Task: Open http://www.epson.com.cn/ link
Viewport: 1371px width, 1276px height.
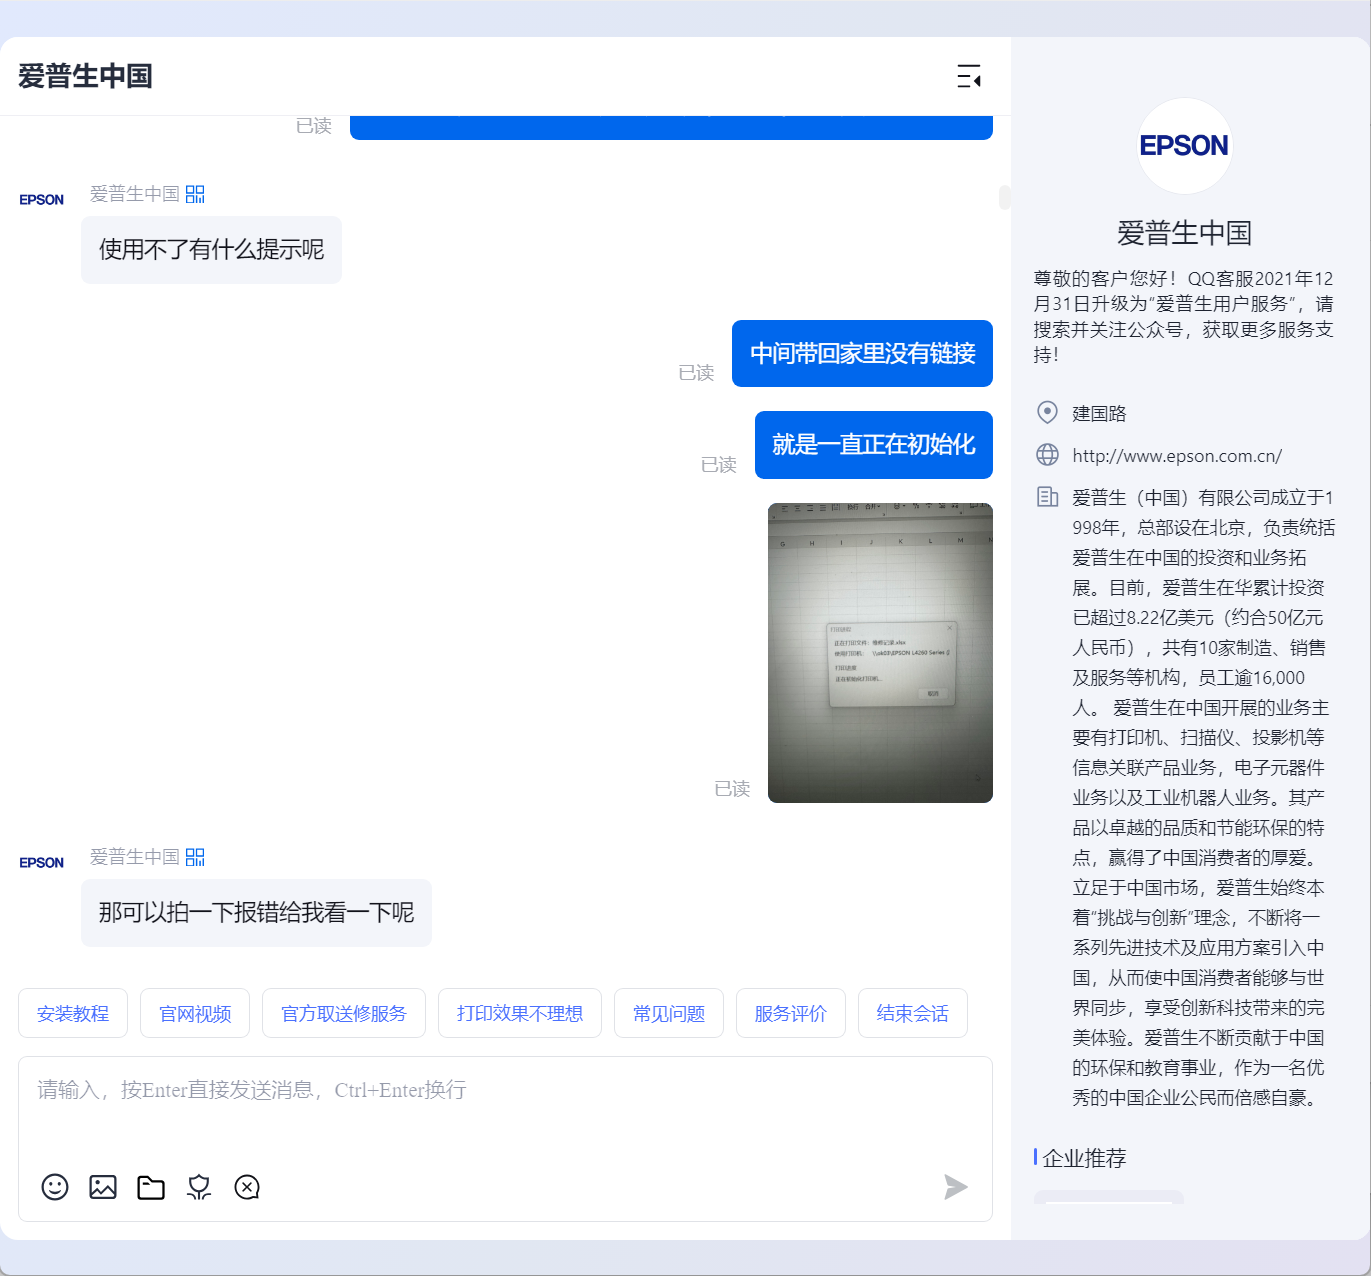Action: coord(1177,456)
